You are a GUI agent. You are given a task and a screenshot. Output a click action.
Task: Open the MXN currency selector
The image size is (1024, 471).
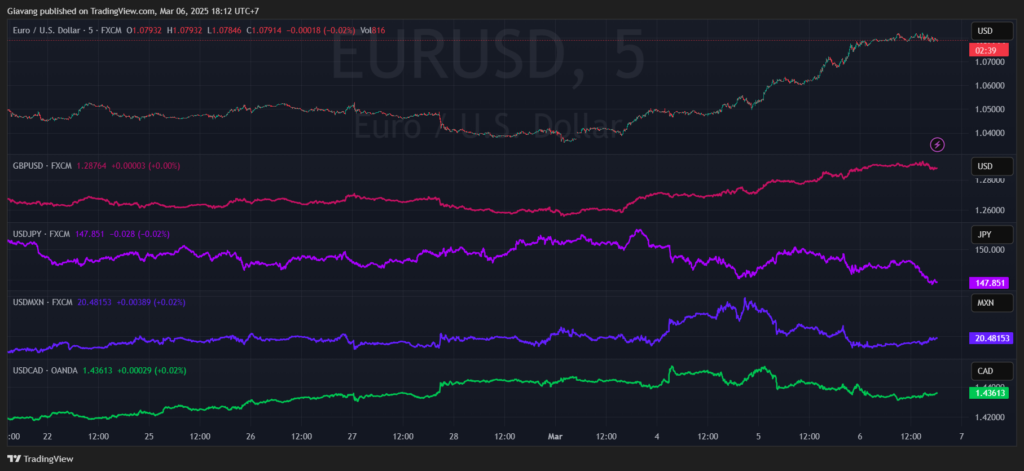point(983,302)
